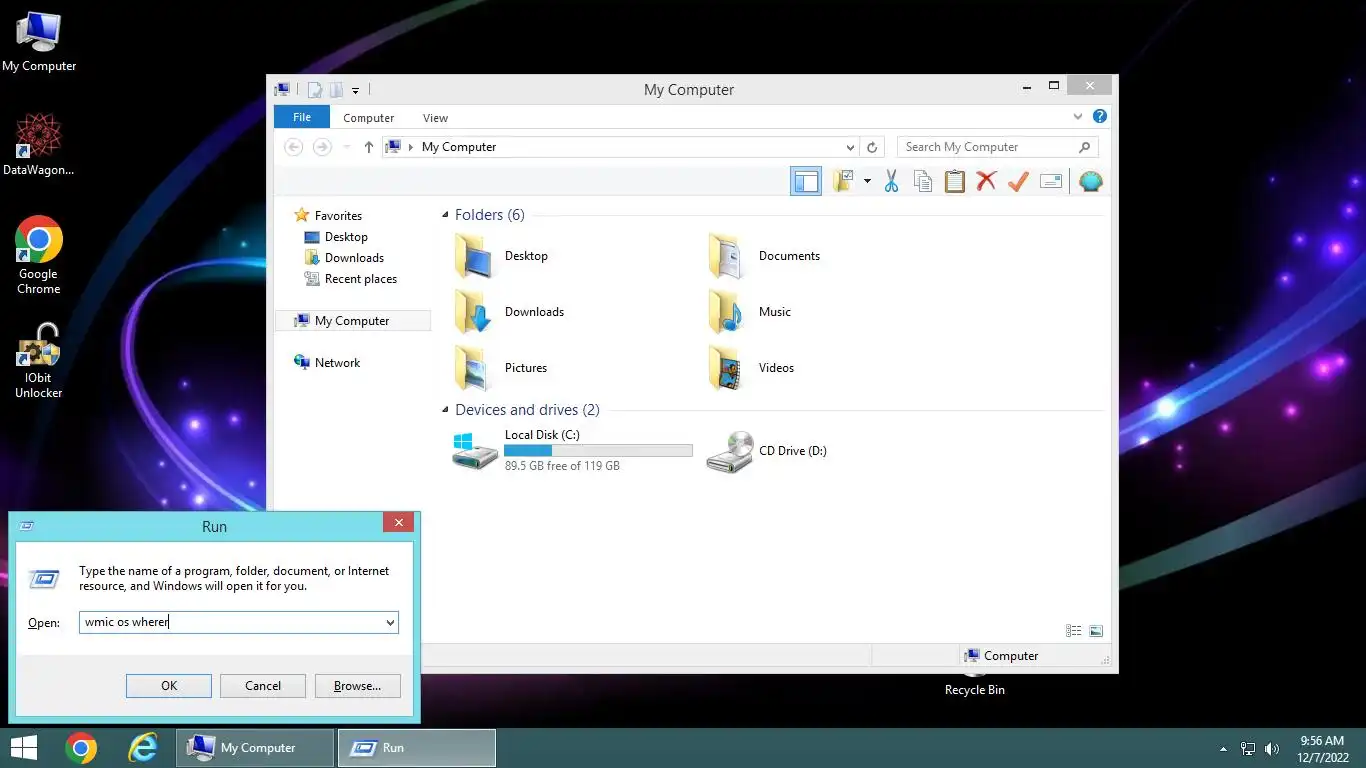
Task: Open the File ribbon tab
Action: pyautogui.click(x=302, y=117)
